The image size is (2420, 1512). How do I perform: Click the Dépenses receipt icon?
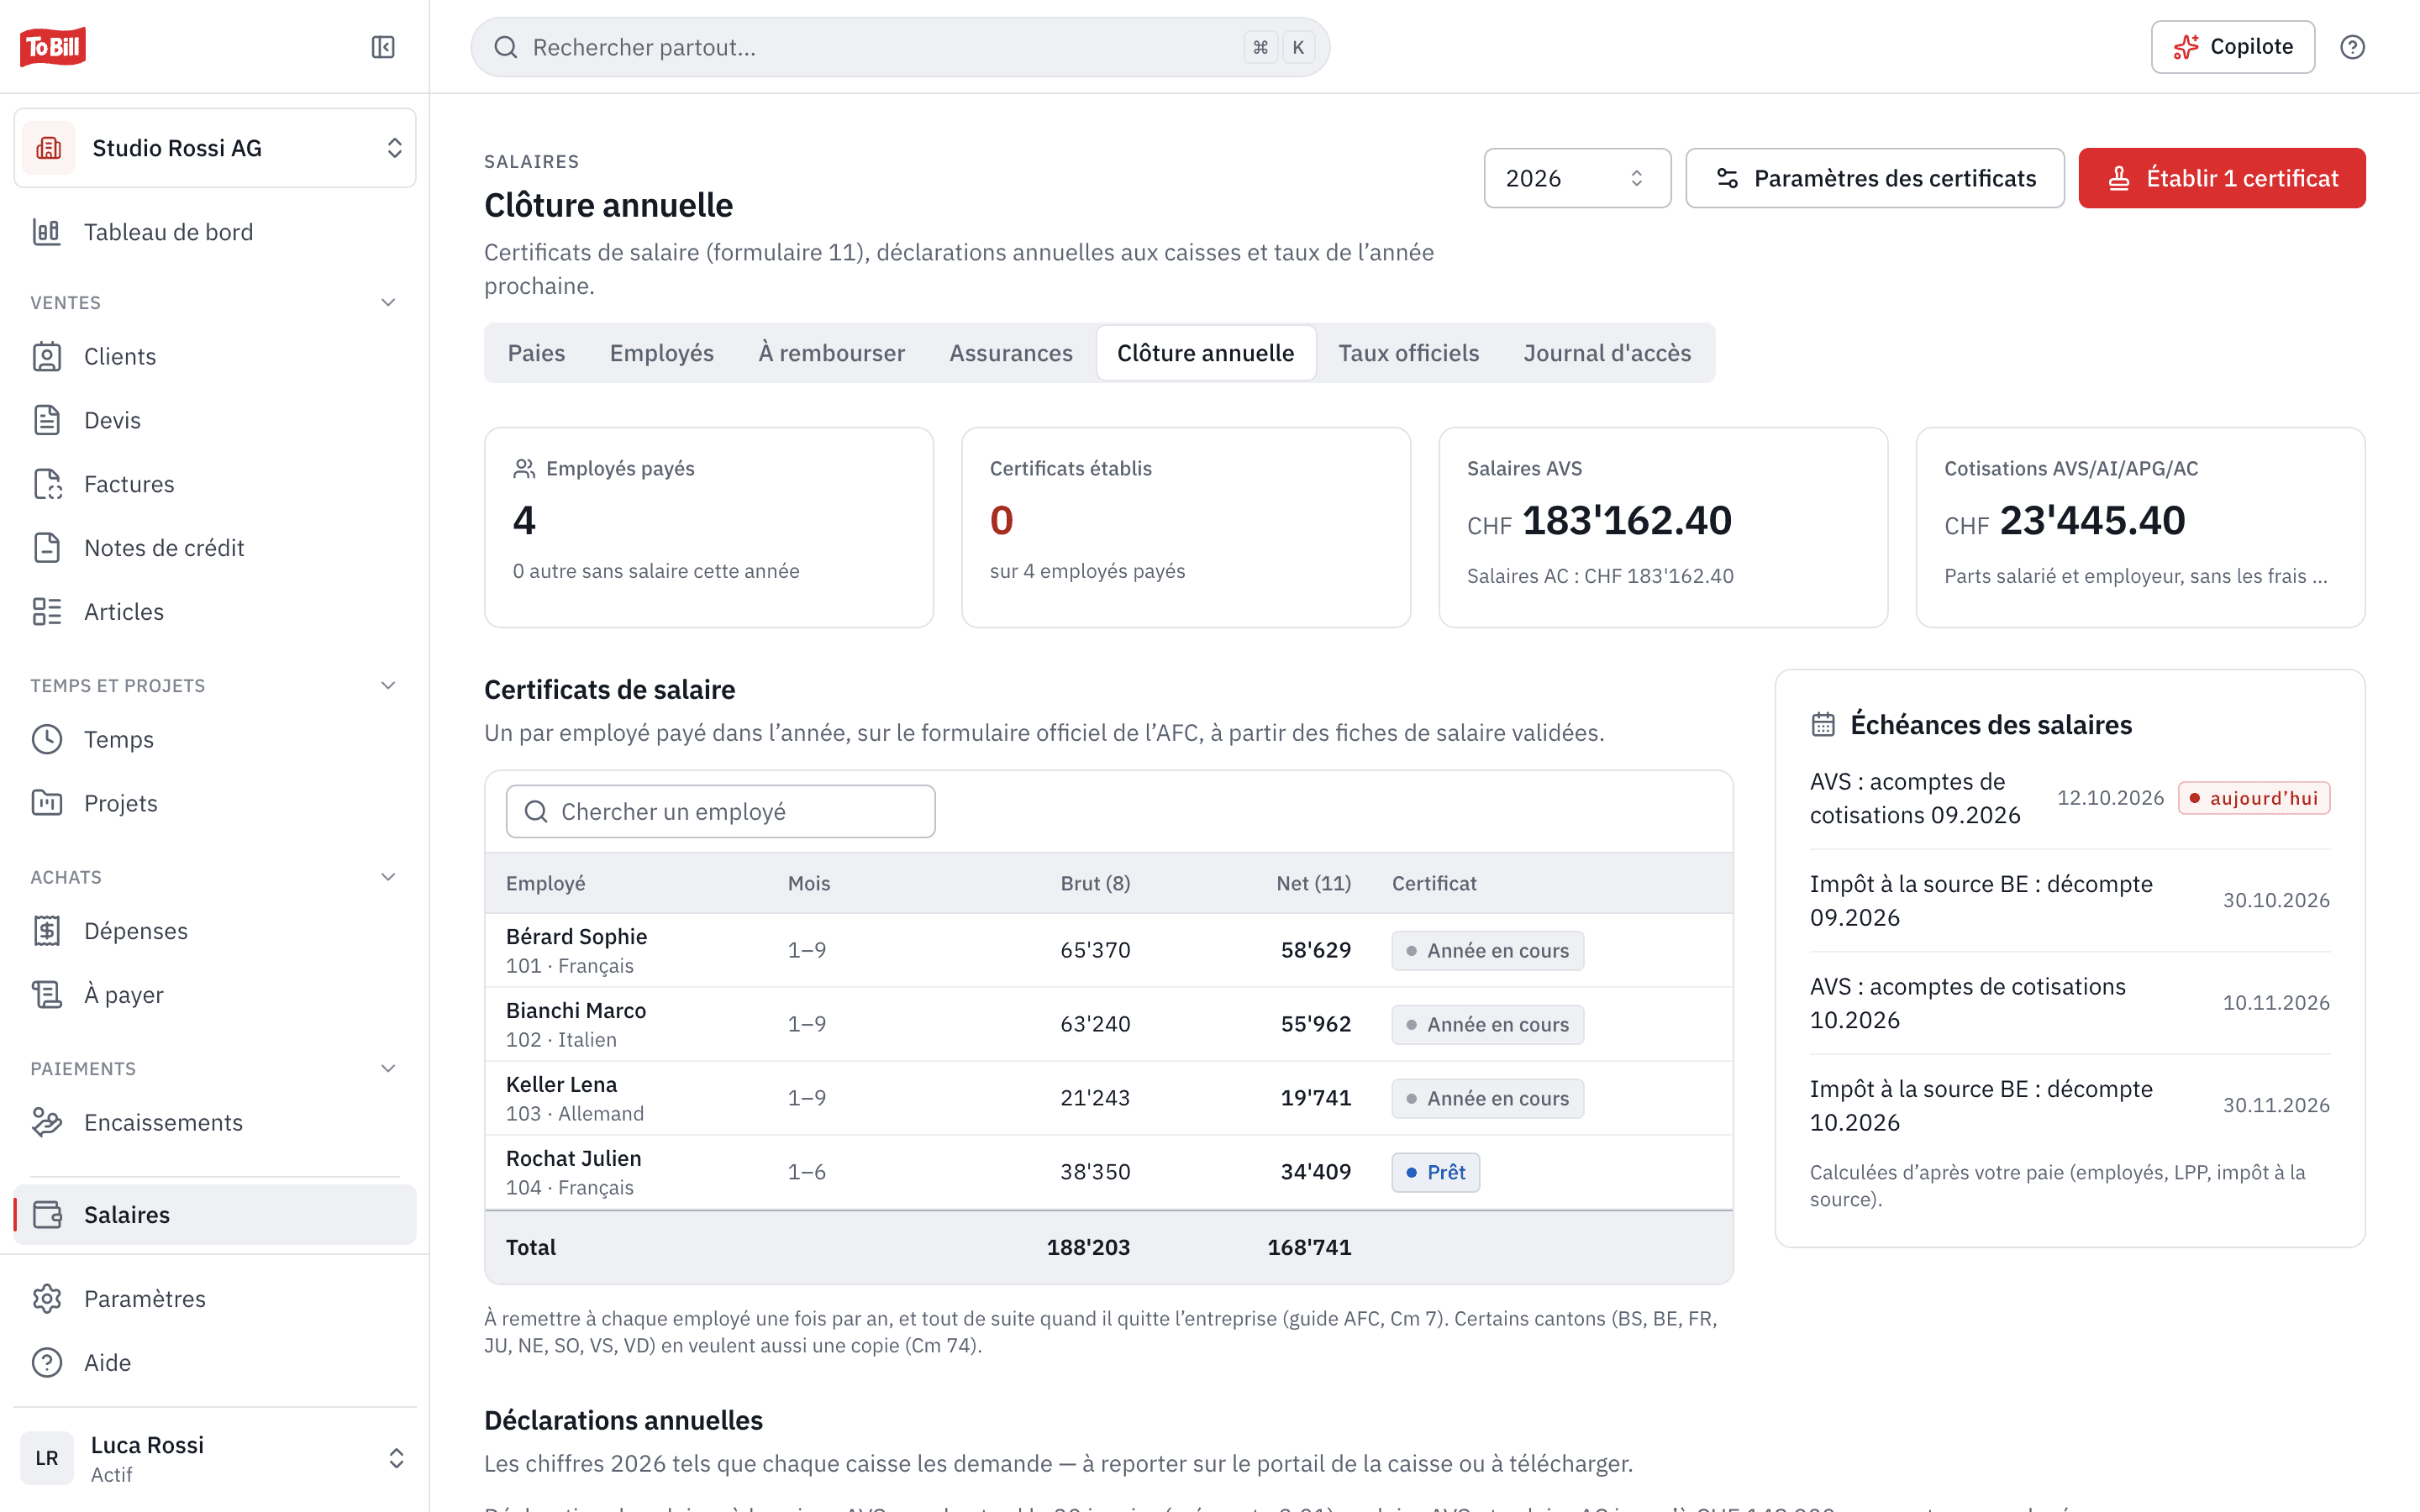point(47,931)
